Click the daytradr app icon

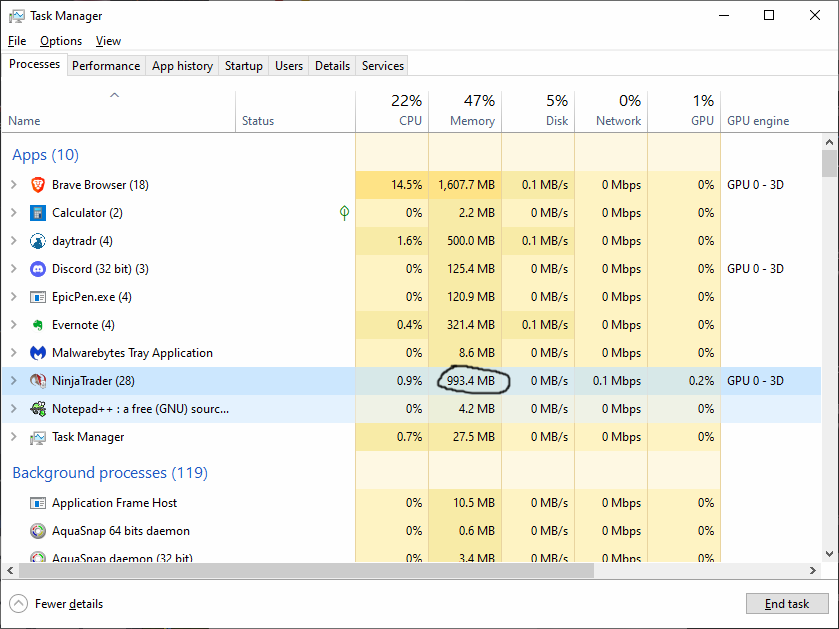click(x=37, y=241)
